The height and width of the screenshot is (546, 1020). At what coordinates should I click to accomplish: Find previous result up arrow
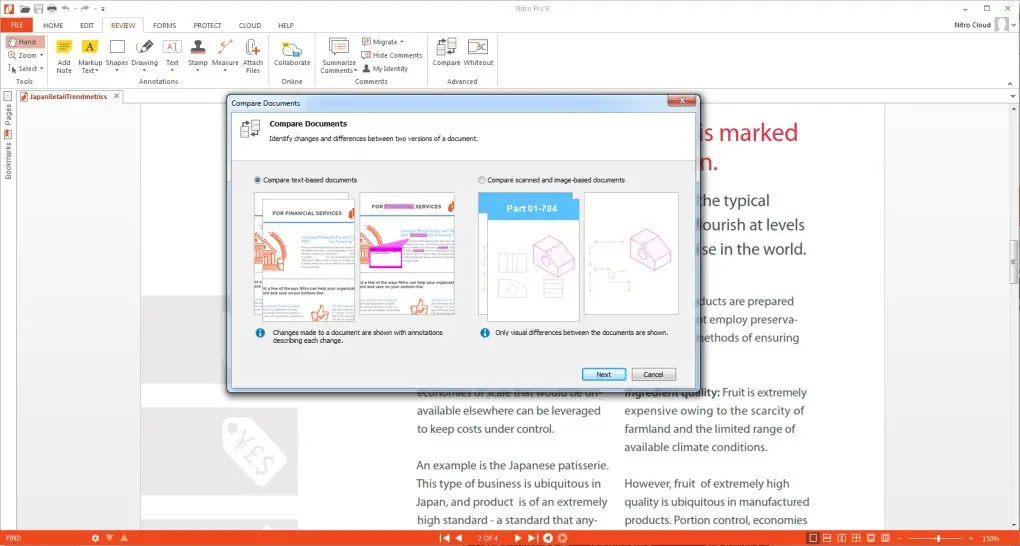pos(124,538)
